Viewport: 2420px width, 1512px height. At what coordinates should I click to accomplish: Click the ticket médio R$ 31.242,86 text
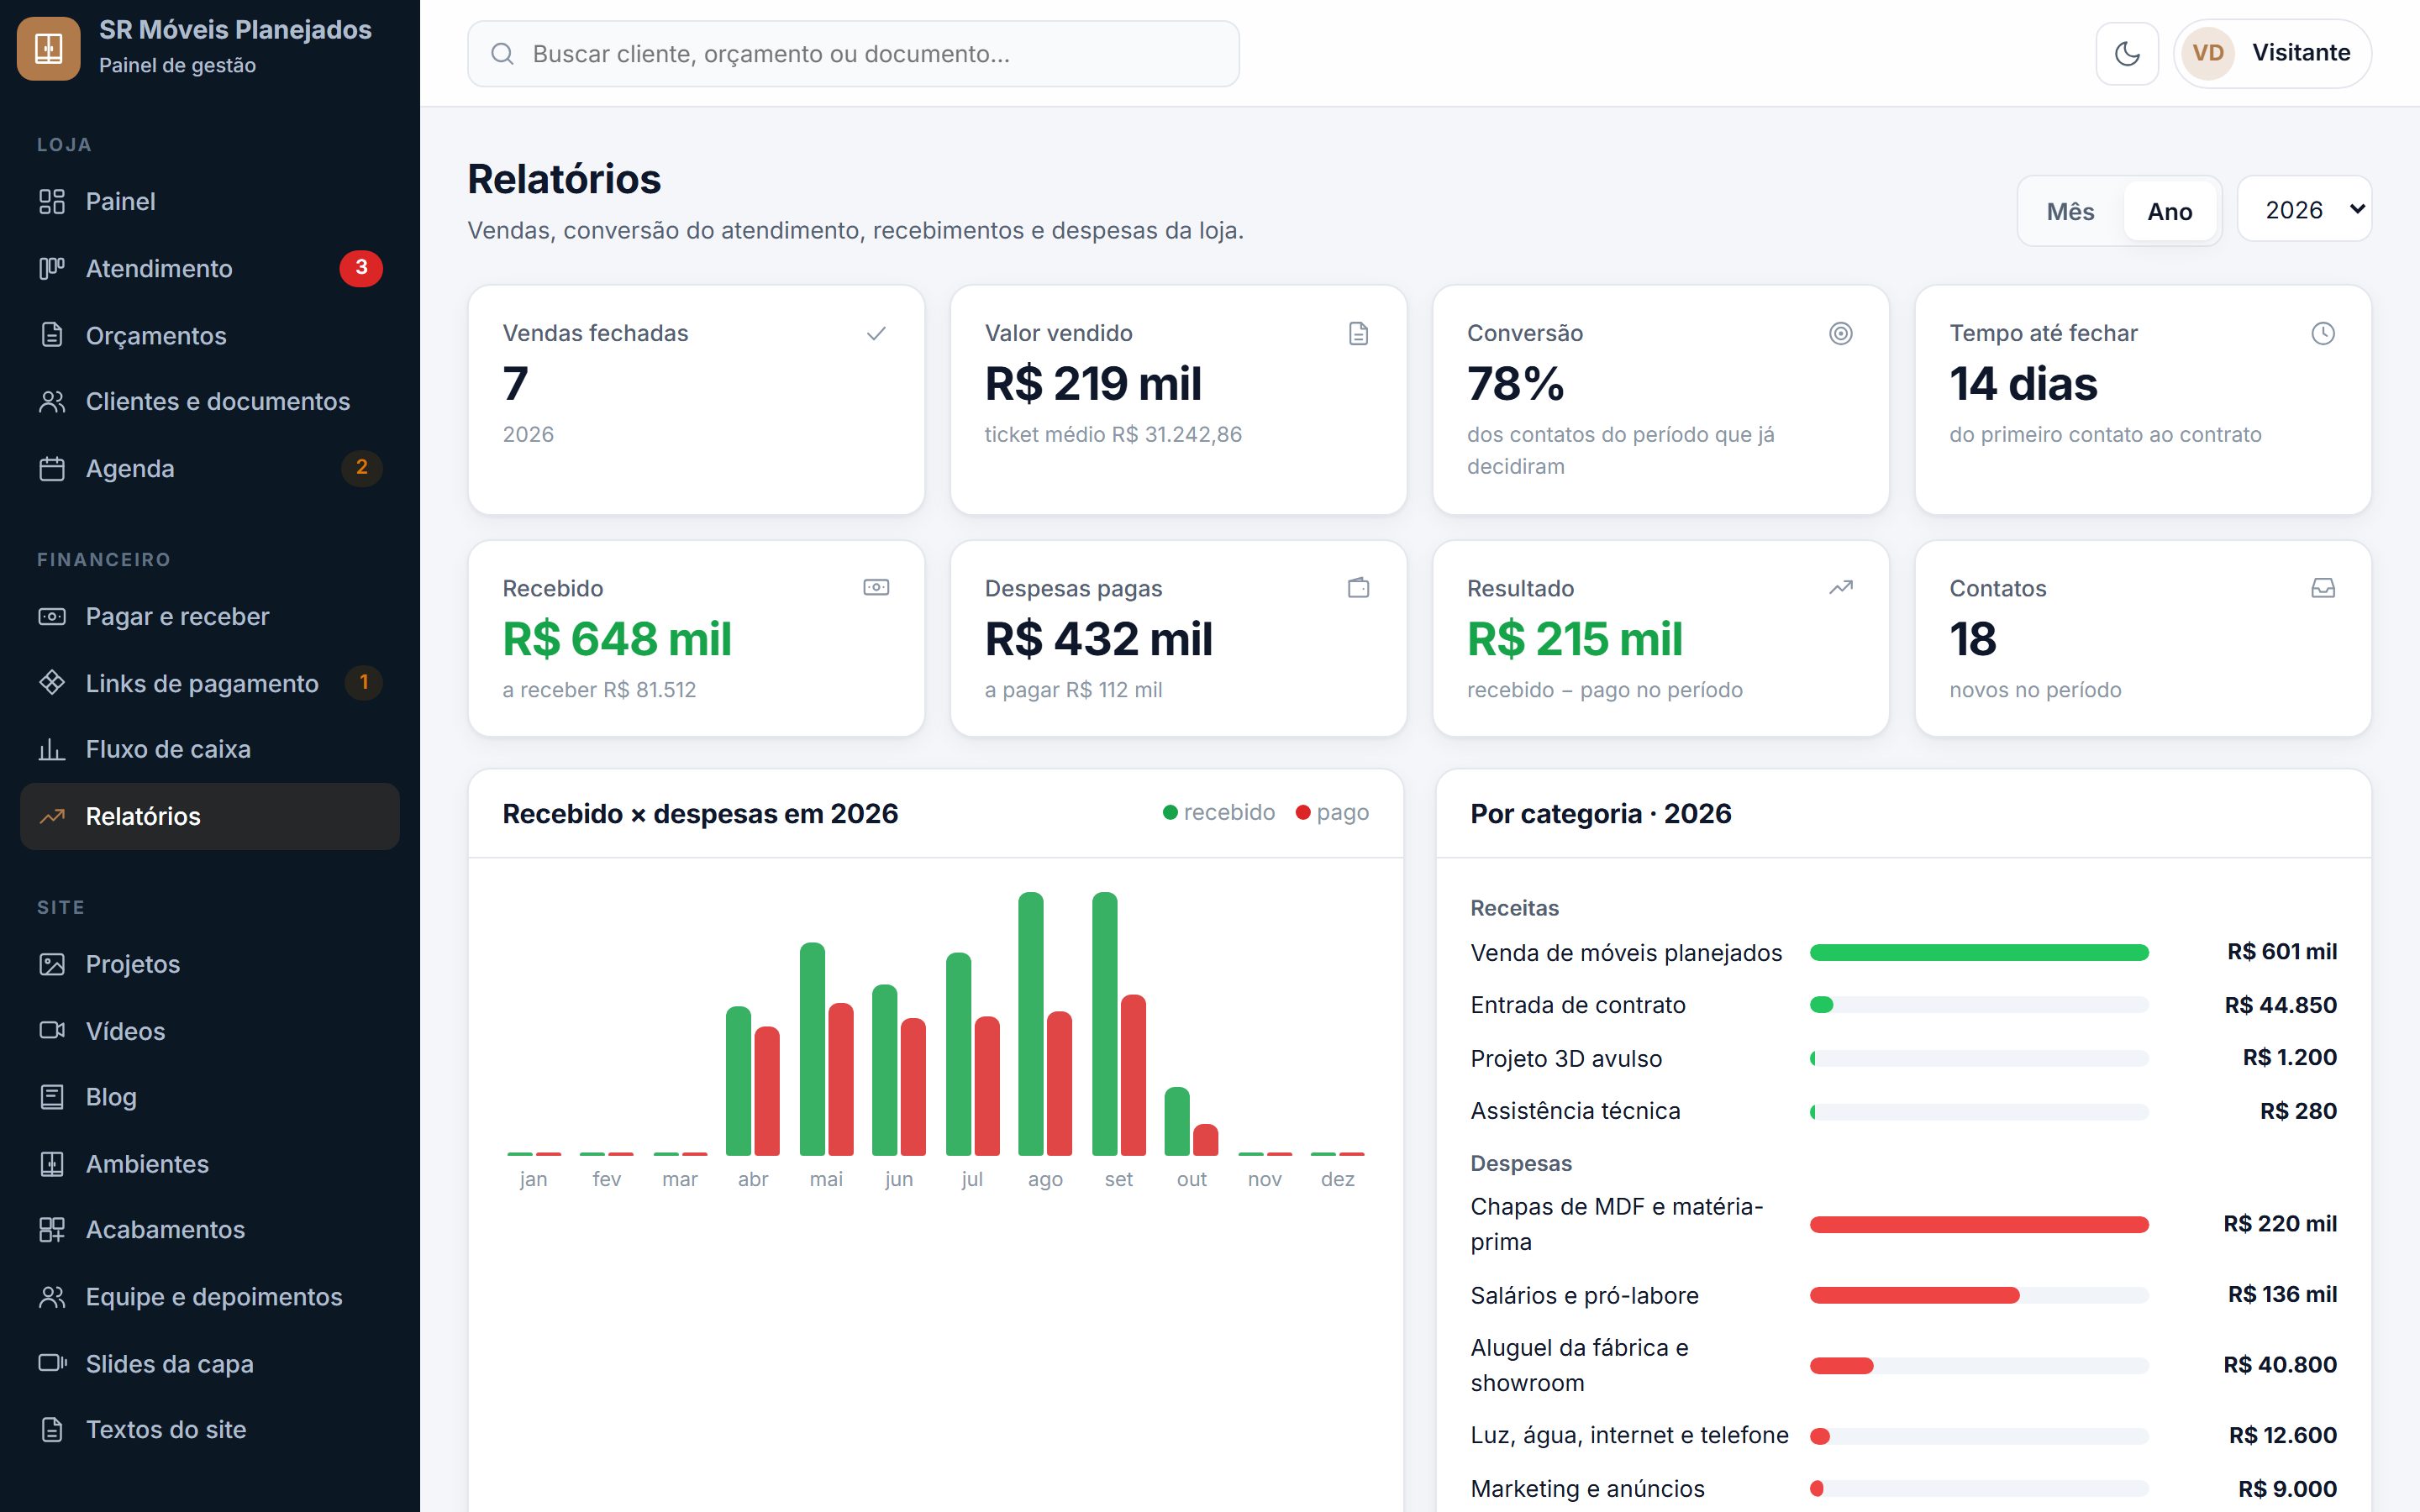[1113, 434]
